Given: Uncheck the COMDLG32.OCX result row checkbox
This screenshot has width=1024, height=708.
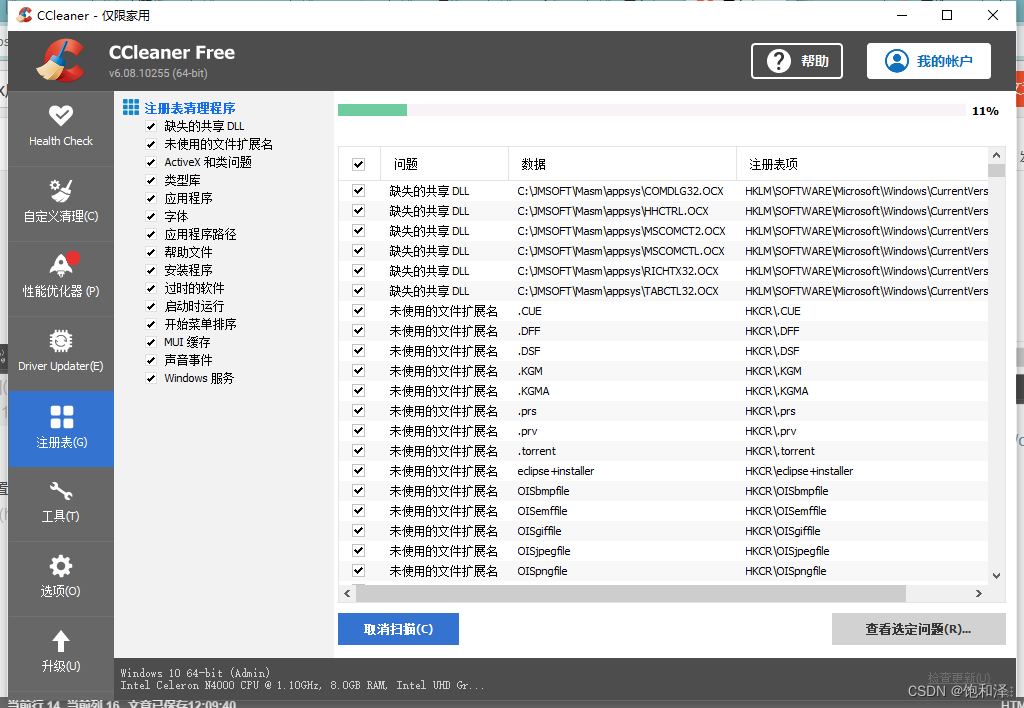Looking at the screenshot, I should pyautogui.click(x=359, y=191).
